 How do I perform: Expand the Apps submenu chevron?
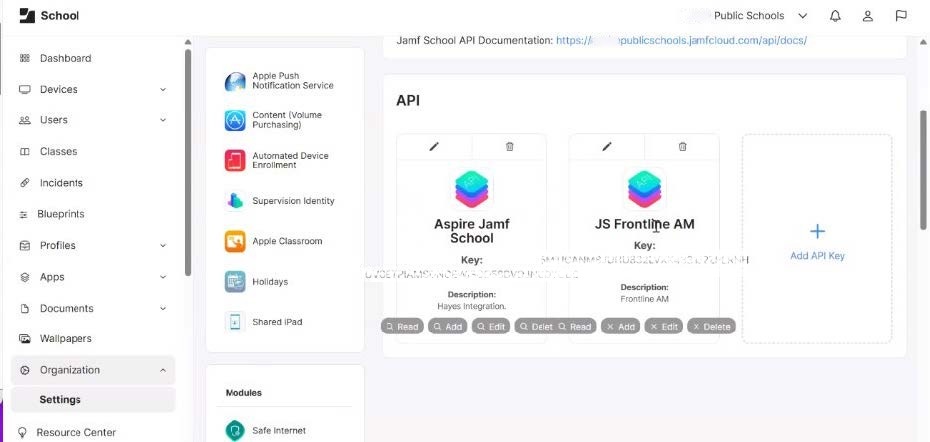tap(163, 277)
